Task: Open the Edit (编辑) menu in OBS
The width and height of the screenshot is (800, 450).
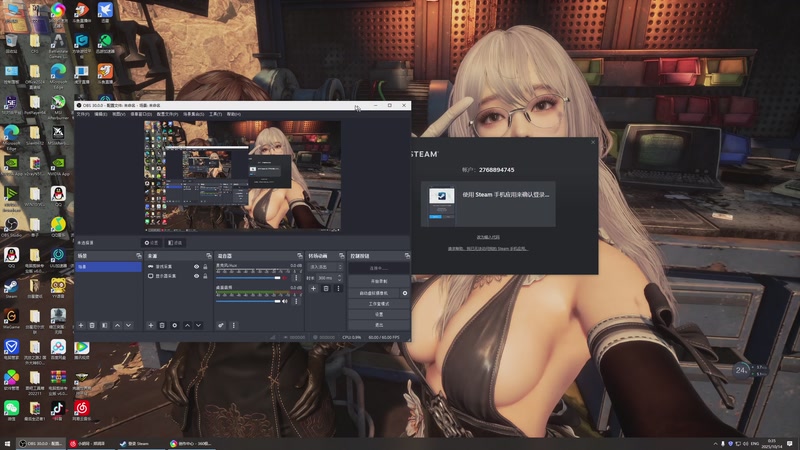Action: [x=101, y=114]
